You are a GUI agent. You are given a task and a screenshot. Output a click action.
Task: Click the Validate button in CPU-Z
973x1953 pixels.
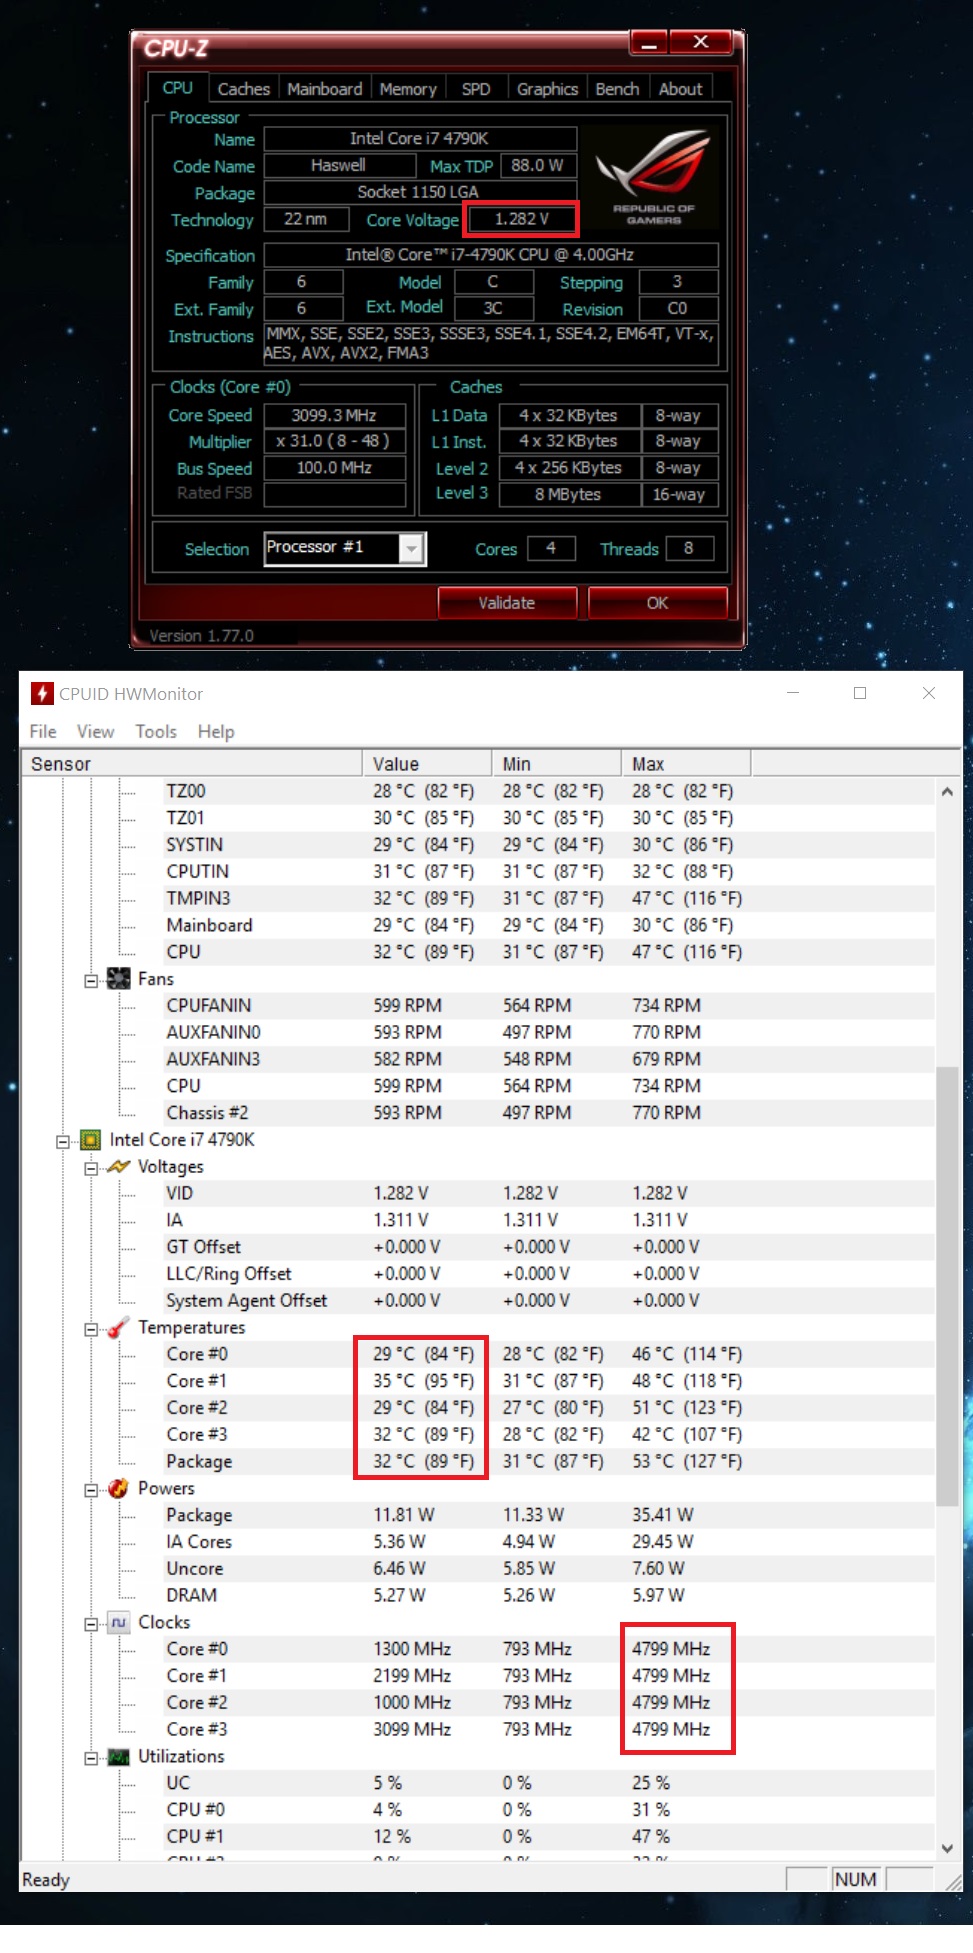(x=507, y=602)
